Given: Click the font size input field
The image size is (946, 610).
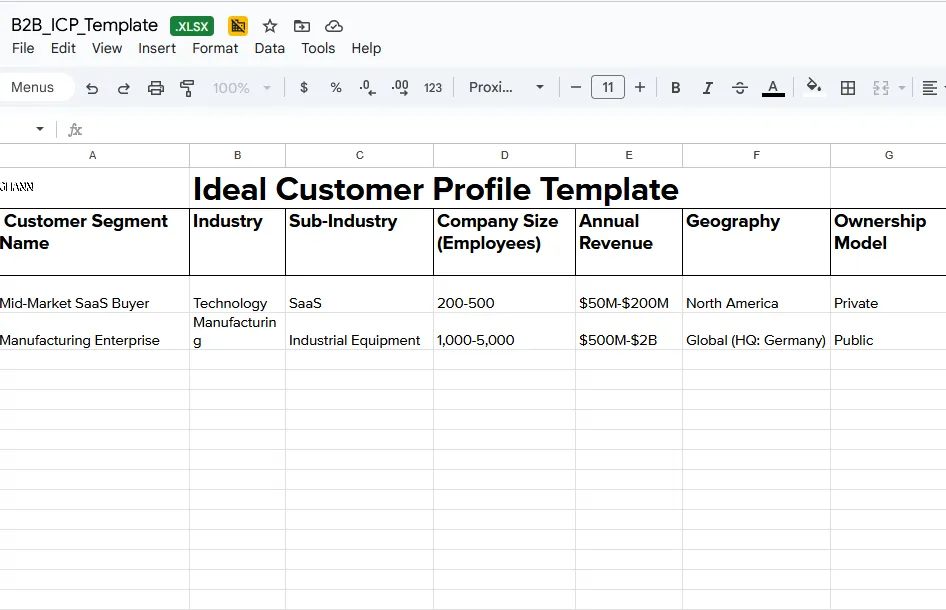Looking at the screenshot, I should 608,88.
